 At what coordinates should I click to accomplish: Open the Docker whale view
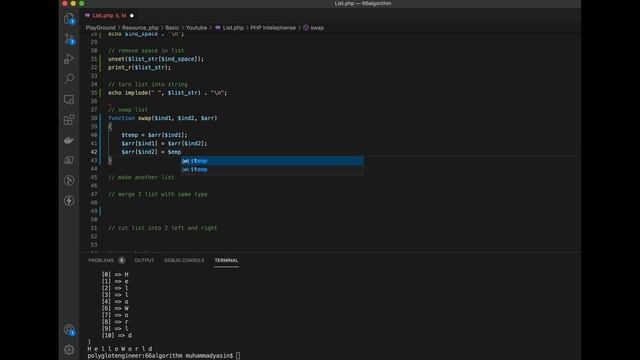coord(69,140)
